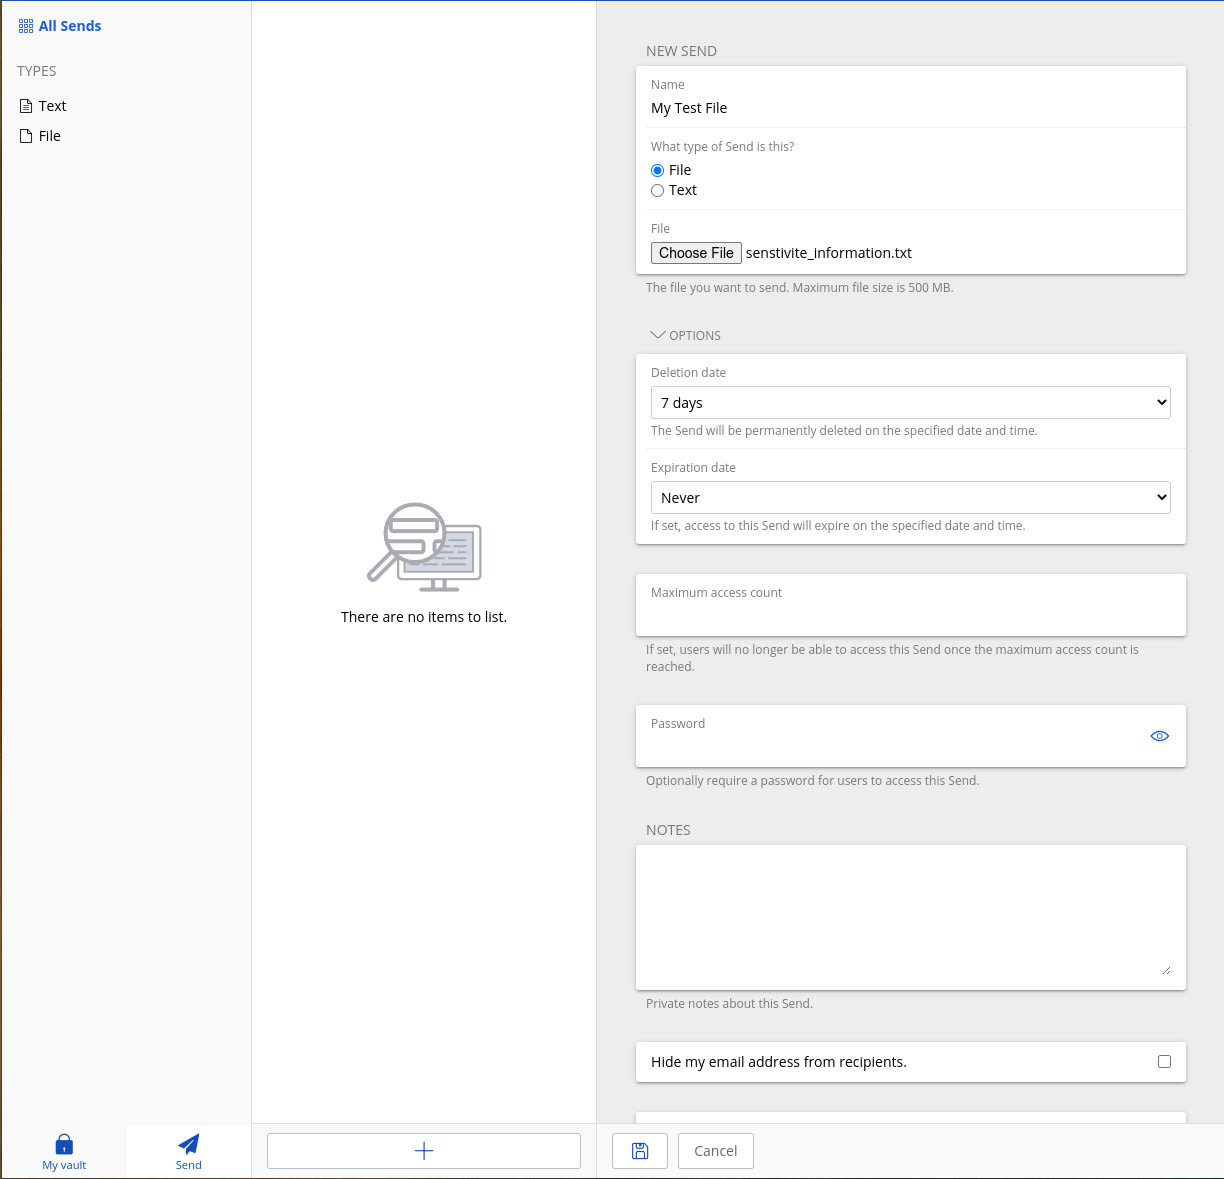1224x1179 pixels.
Task: Click inside the Notes text area
Action: pyautogui.click(x=910, y=915)
